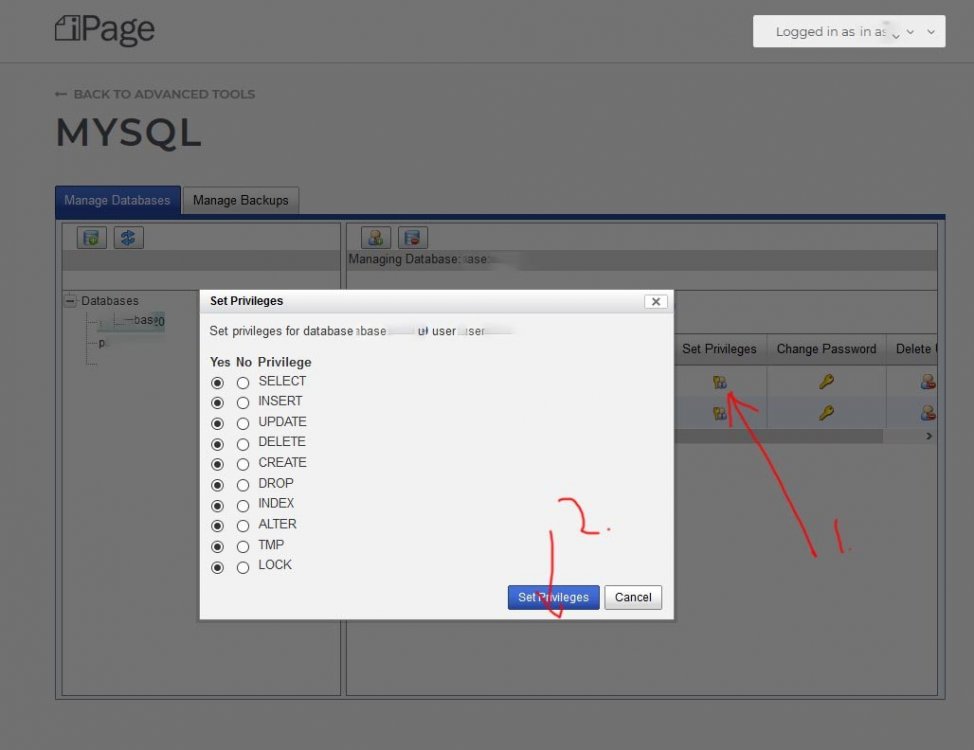Screen dimensions: 974x750
Task: Click the horizontal scrollbar right arrow
Action: pos(929,436)
